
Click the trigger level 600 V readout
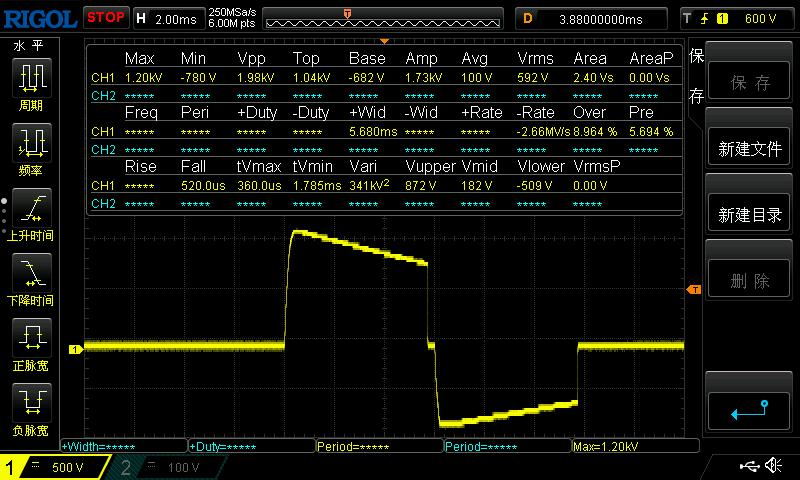[x=760, y=19]
